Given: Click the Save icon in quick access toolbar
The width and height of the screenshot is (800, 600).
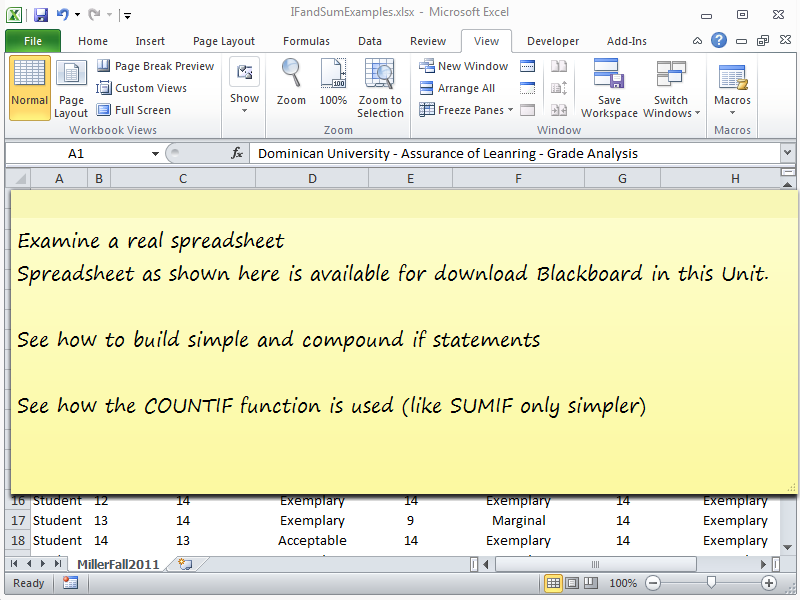Looking at the screenshot, I should click(41, 15).
